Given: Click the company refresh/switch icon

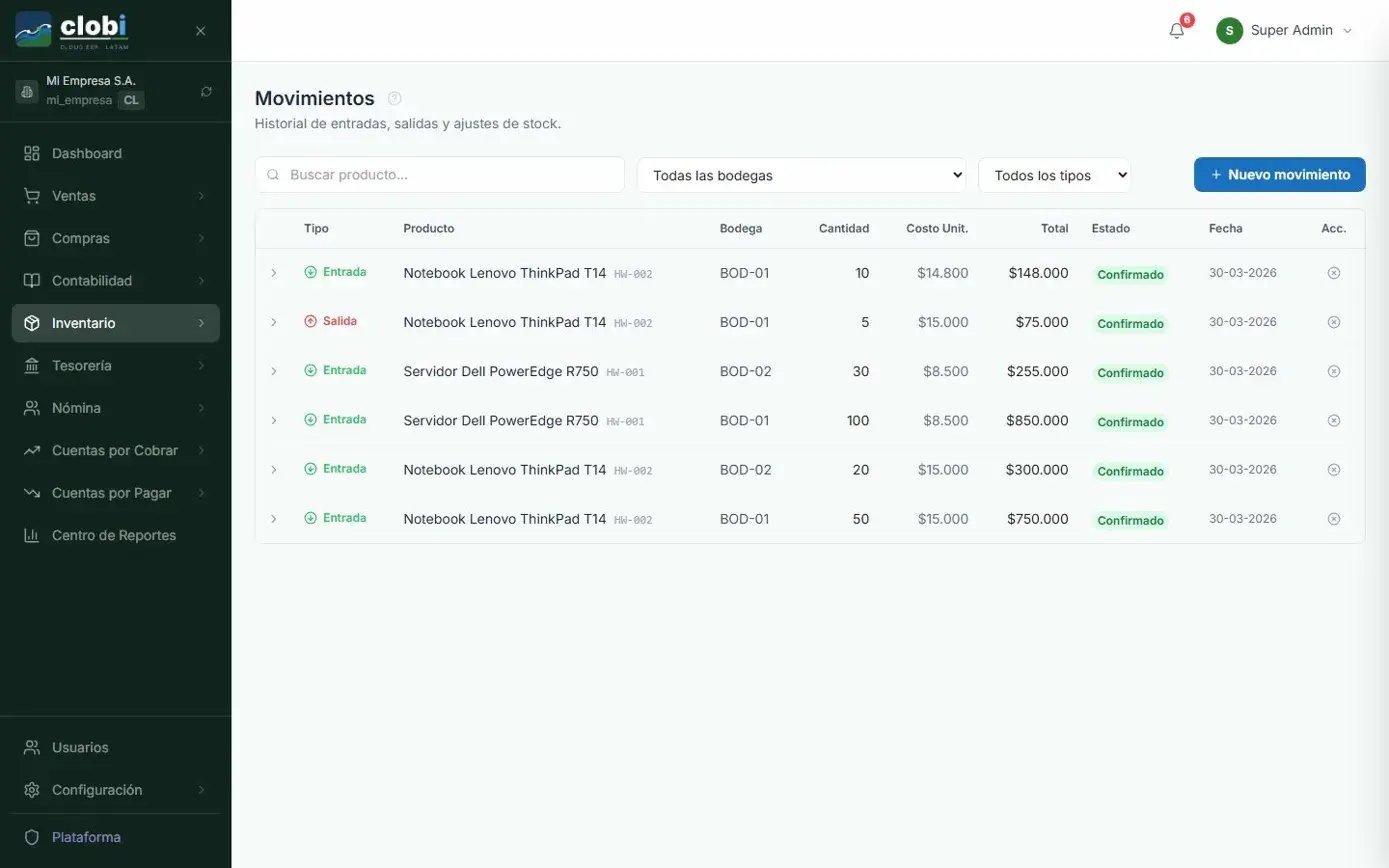Looking at the screenshot, I should pos(206,91).
